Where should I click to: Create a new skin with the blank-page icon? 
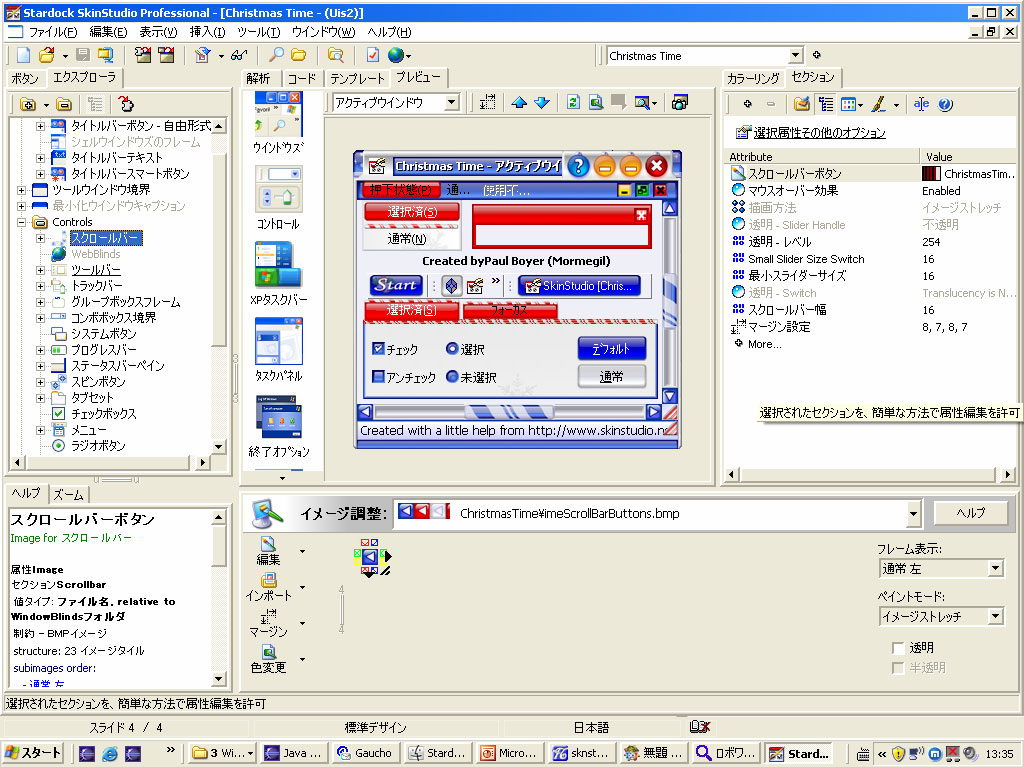pos(24,56)
